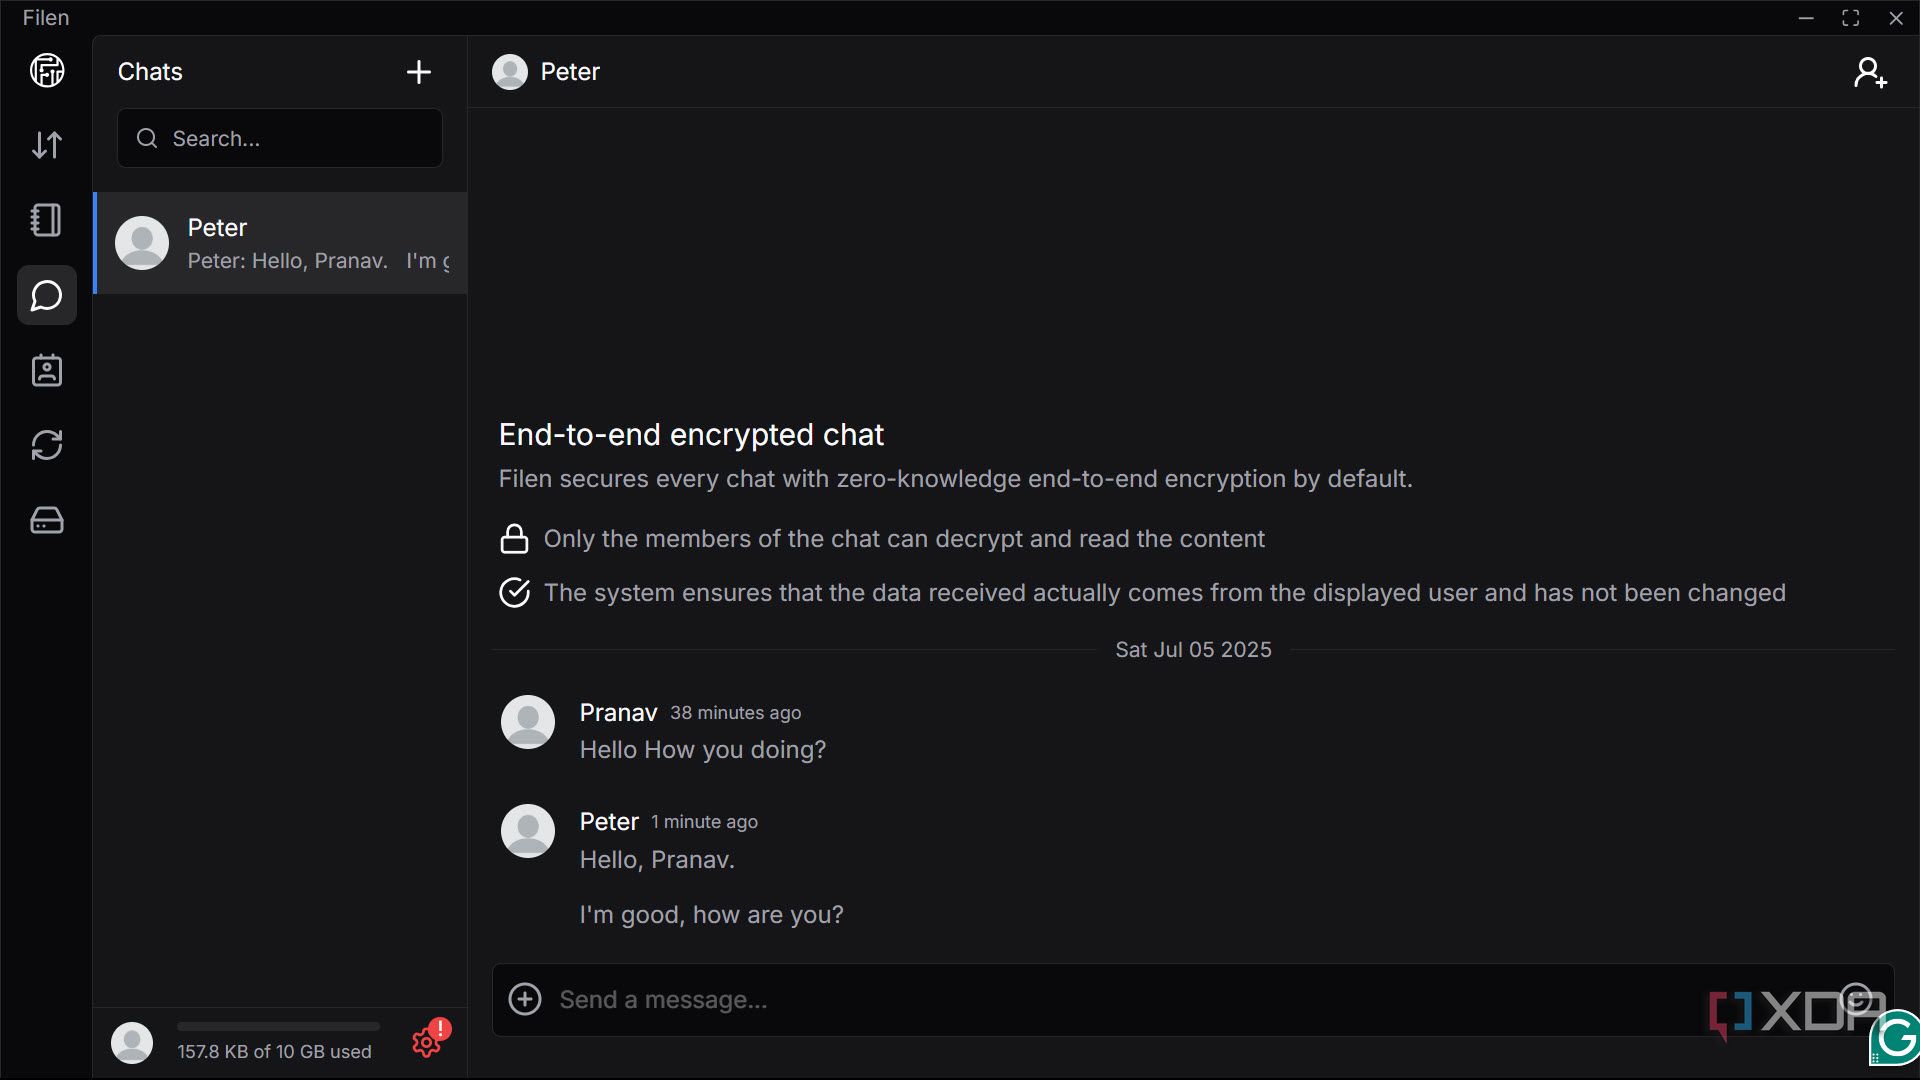Click Peter's avatar beside his message

(x=528, y=831)
